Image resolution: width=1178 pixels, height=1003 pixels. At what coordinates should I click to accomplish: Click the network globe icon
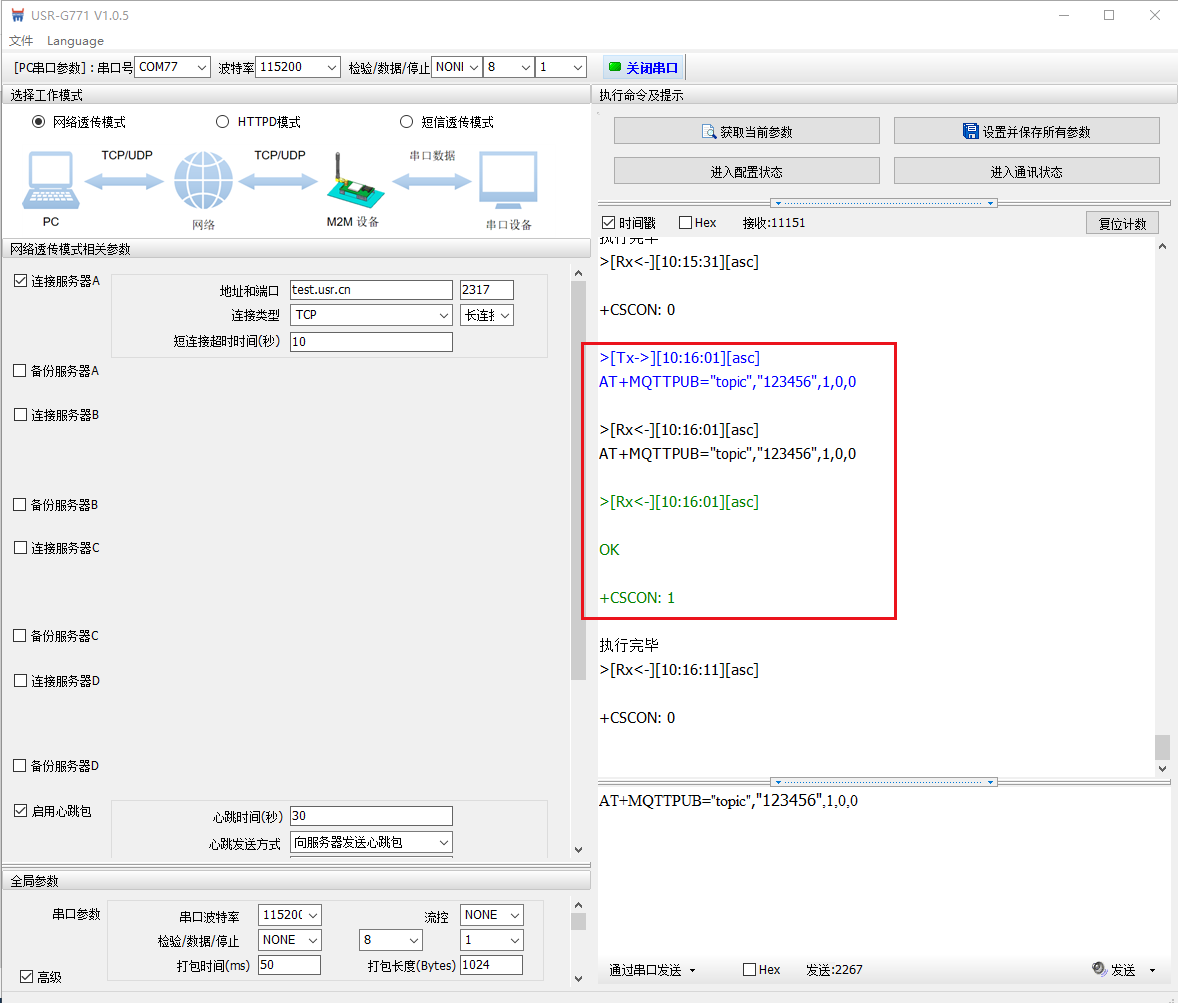coord(203,181)
